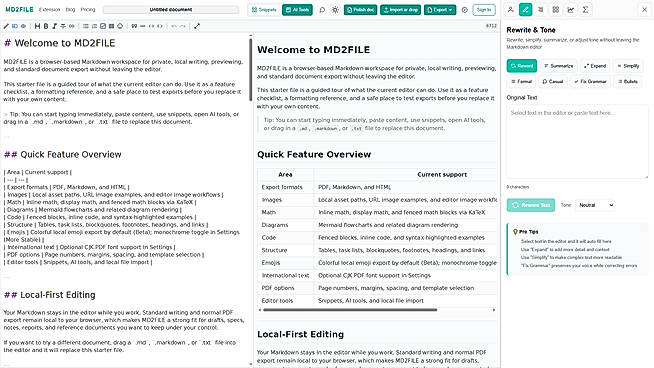This screenshot has height=368, width=654.
Task: Insert a hyperlink from the toolbar
Action: click(x=72, y=26)
